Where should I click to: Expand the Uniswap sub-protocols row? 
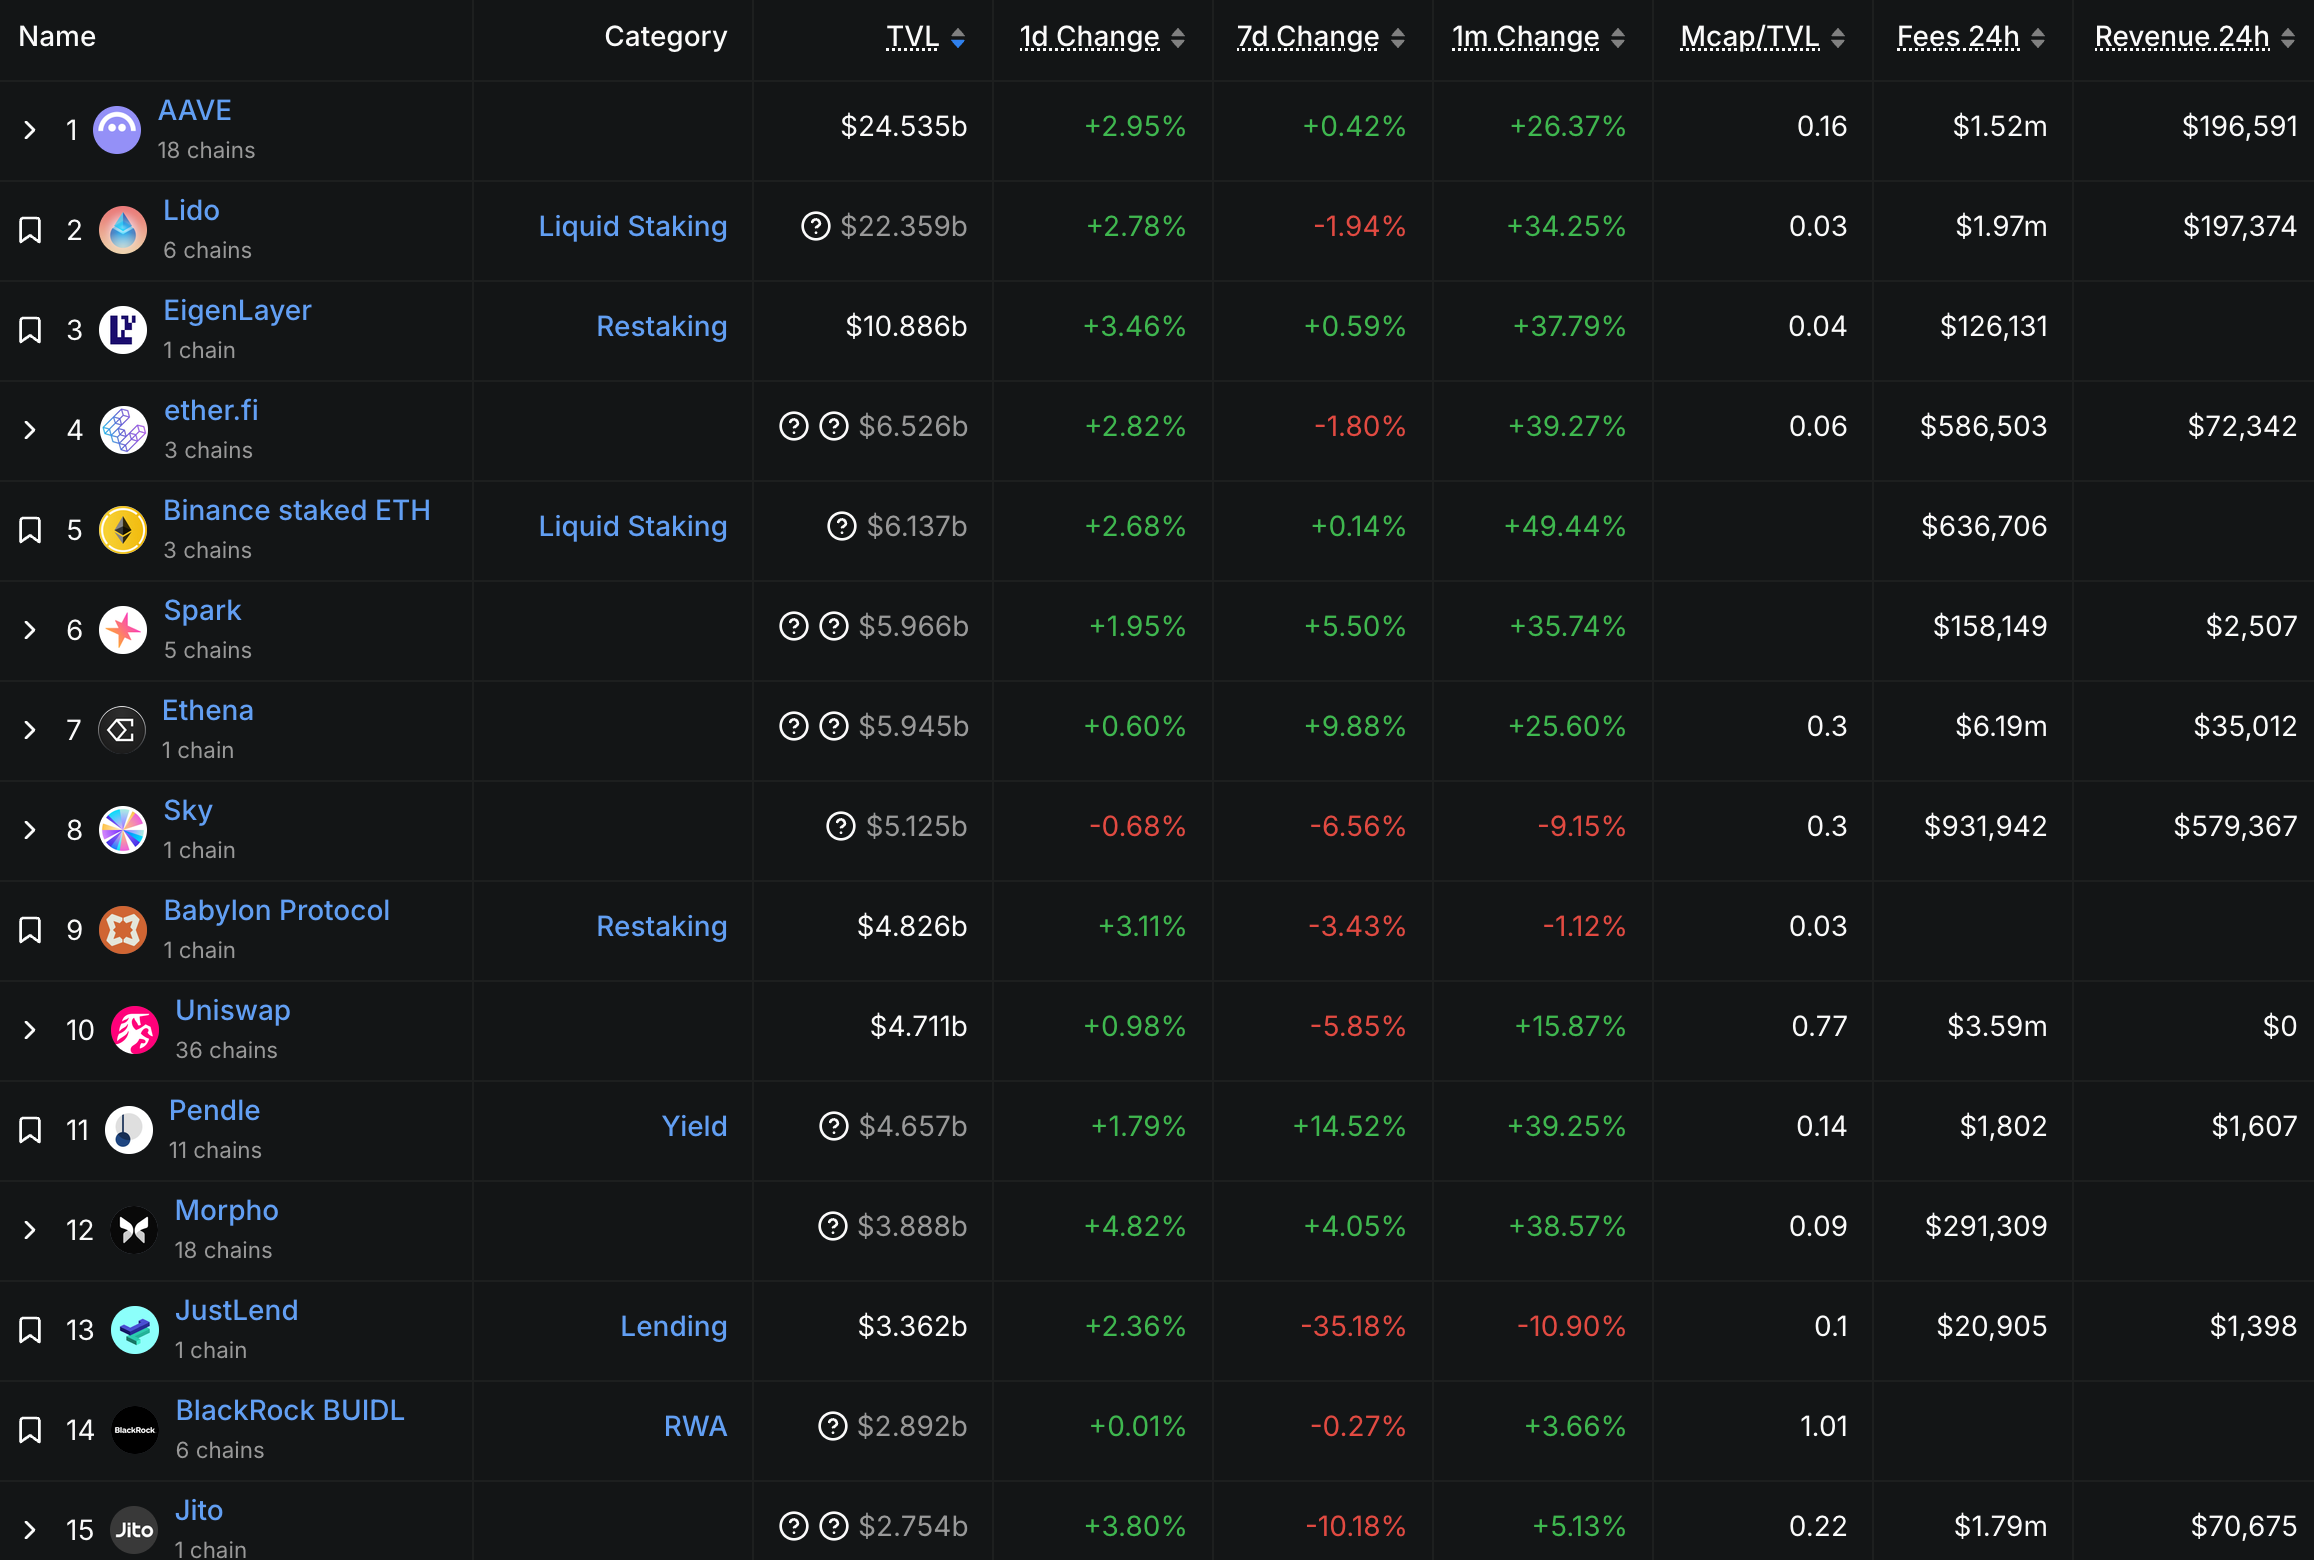click(30, 1030)
